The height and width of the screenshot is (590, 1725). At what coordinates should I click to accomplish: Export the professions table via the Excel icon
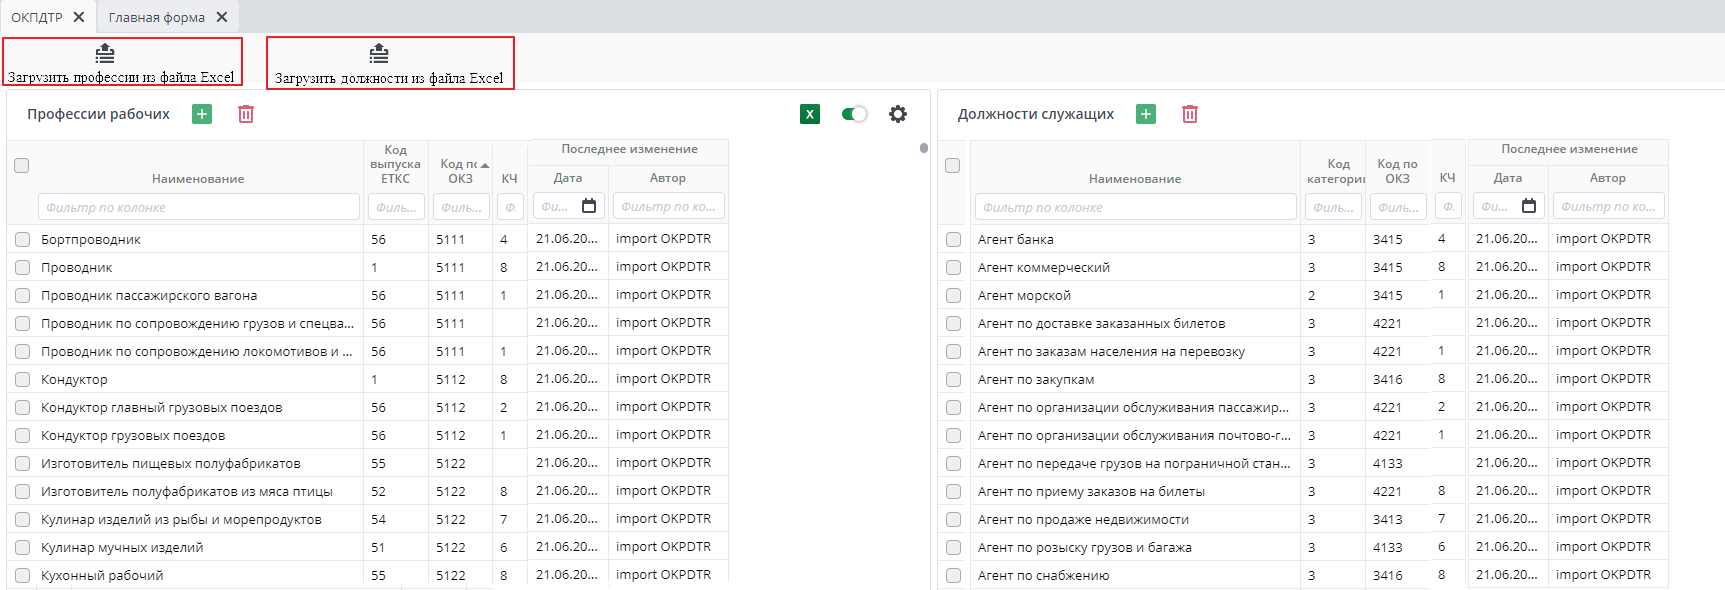tap(810, 114)
